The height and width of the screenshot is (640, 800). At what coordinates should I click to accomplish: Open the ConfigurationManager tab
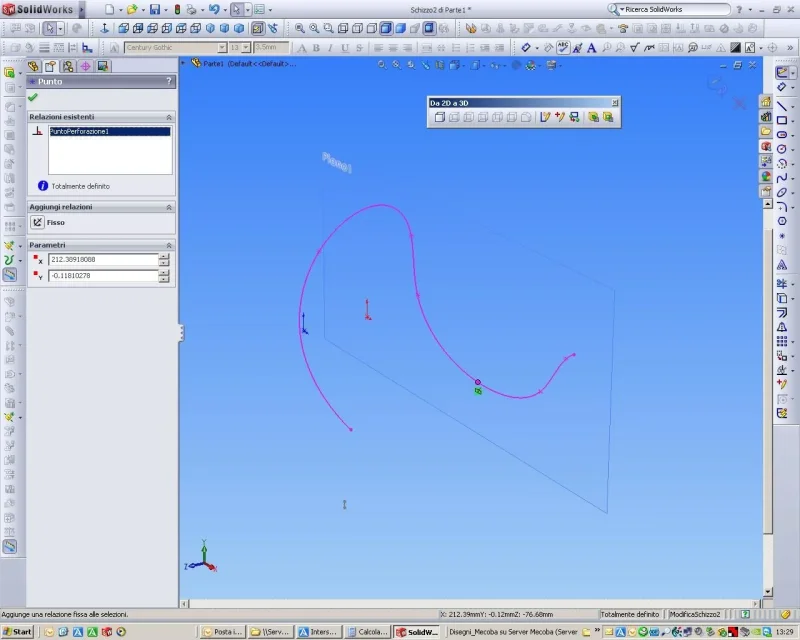[68, 66]
